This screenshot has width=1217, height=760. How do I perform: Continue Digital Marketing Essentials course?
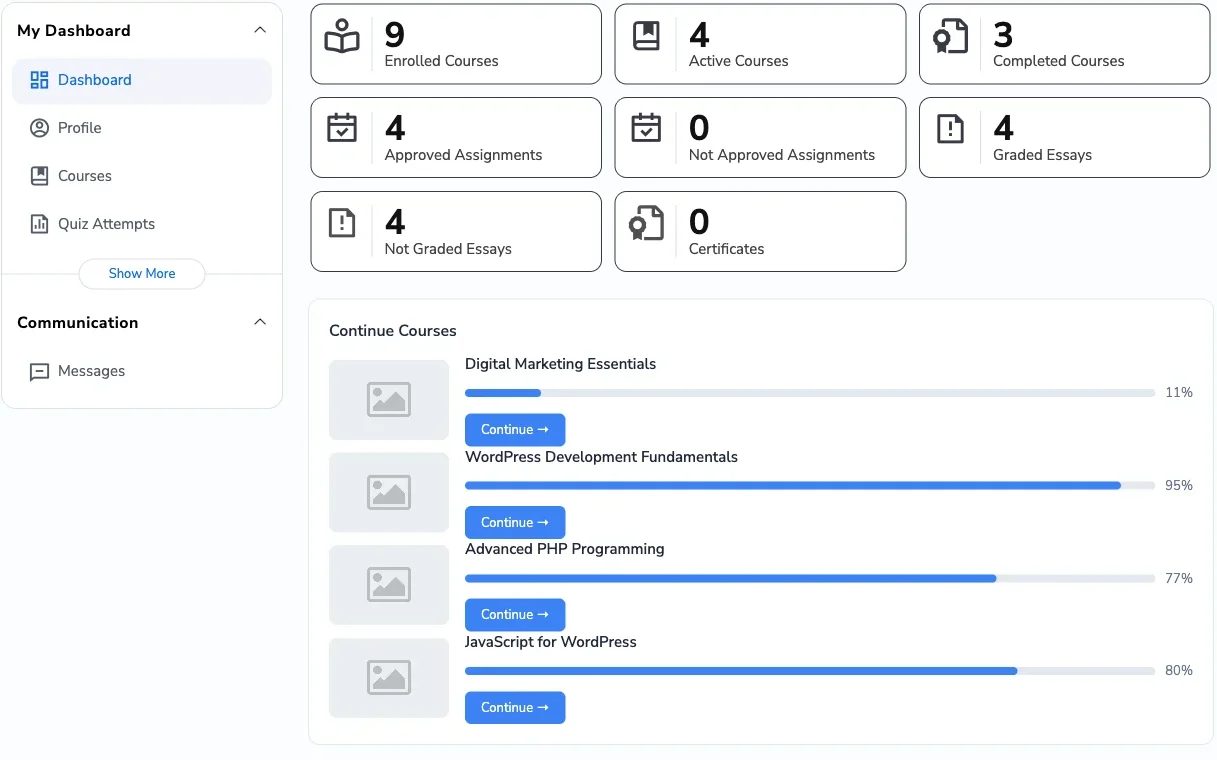(515, 430)
